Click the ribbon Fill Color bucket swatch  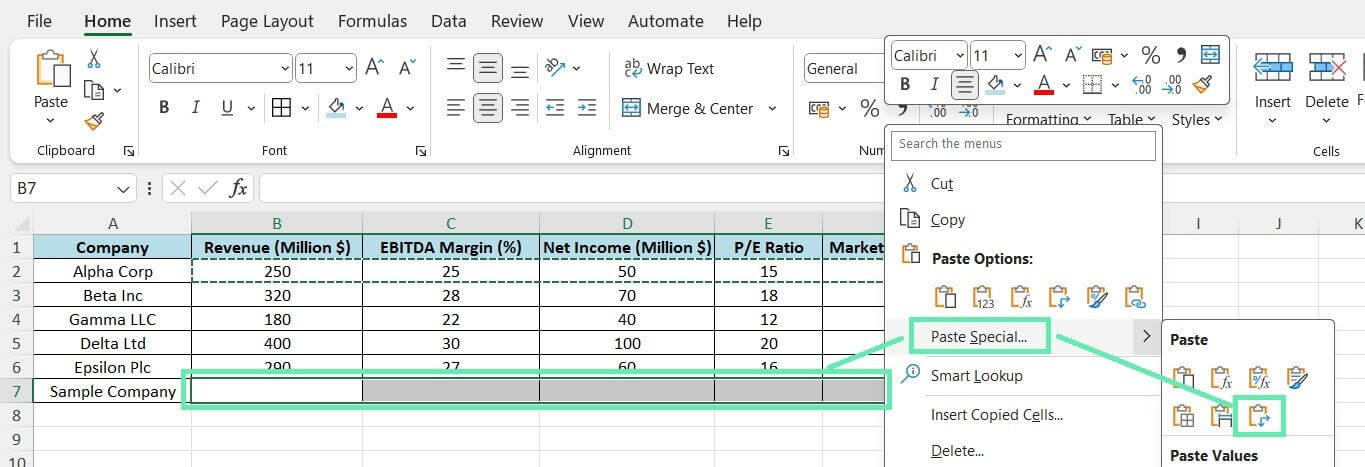click(x=337, y=108)
